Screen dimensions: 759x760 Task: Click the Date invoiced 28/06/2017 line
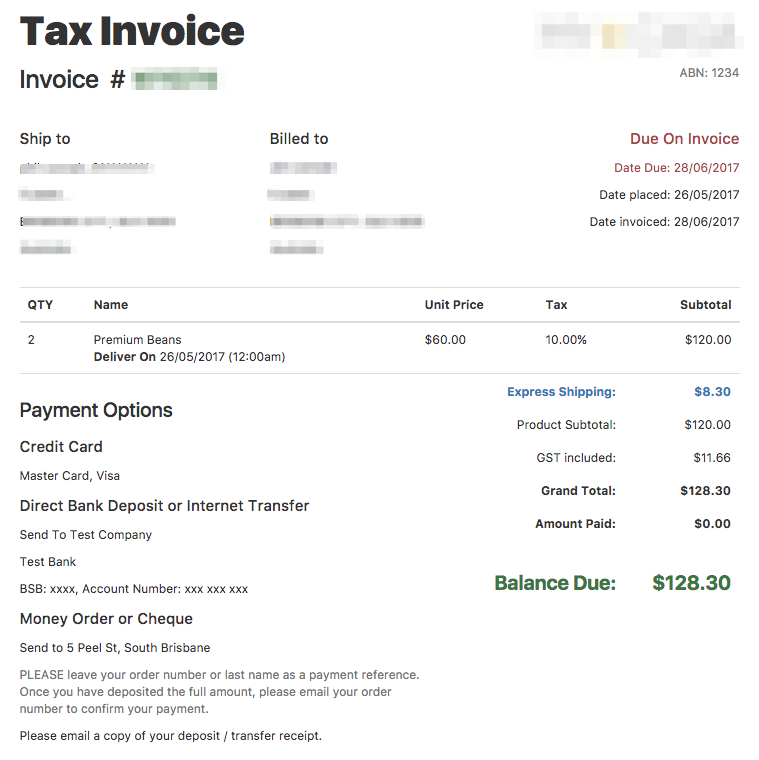[664, 222]
